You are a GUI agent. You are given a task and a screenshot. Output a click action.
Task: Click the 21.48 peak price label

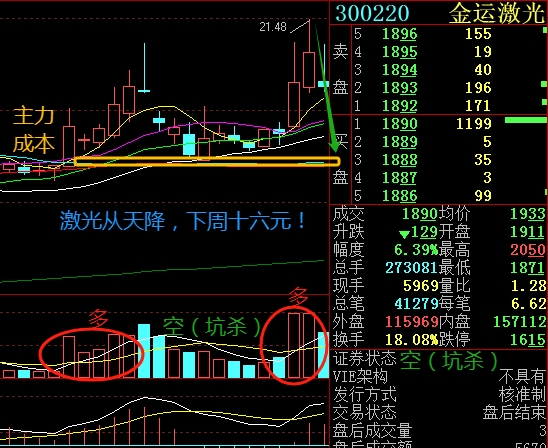point(273,27)
